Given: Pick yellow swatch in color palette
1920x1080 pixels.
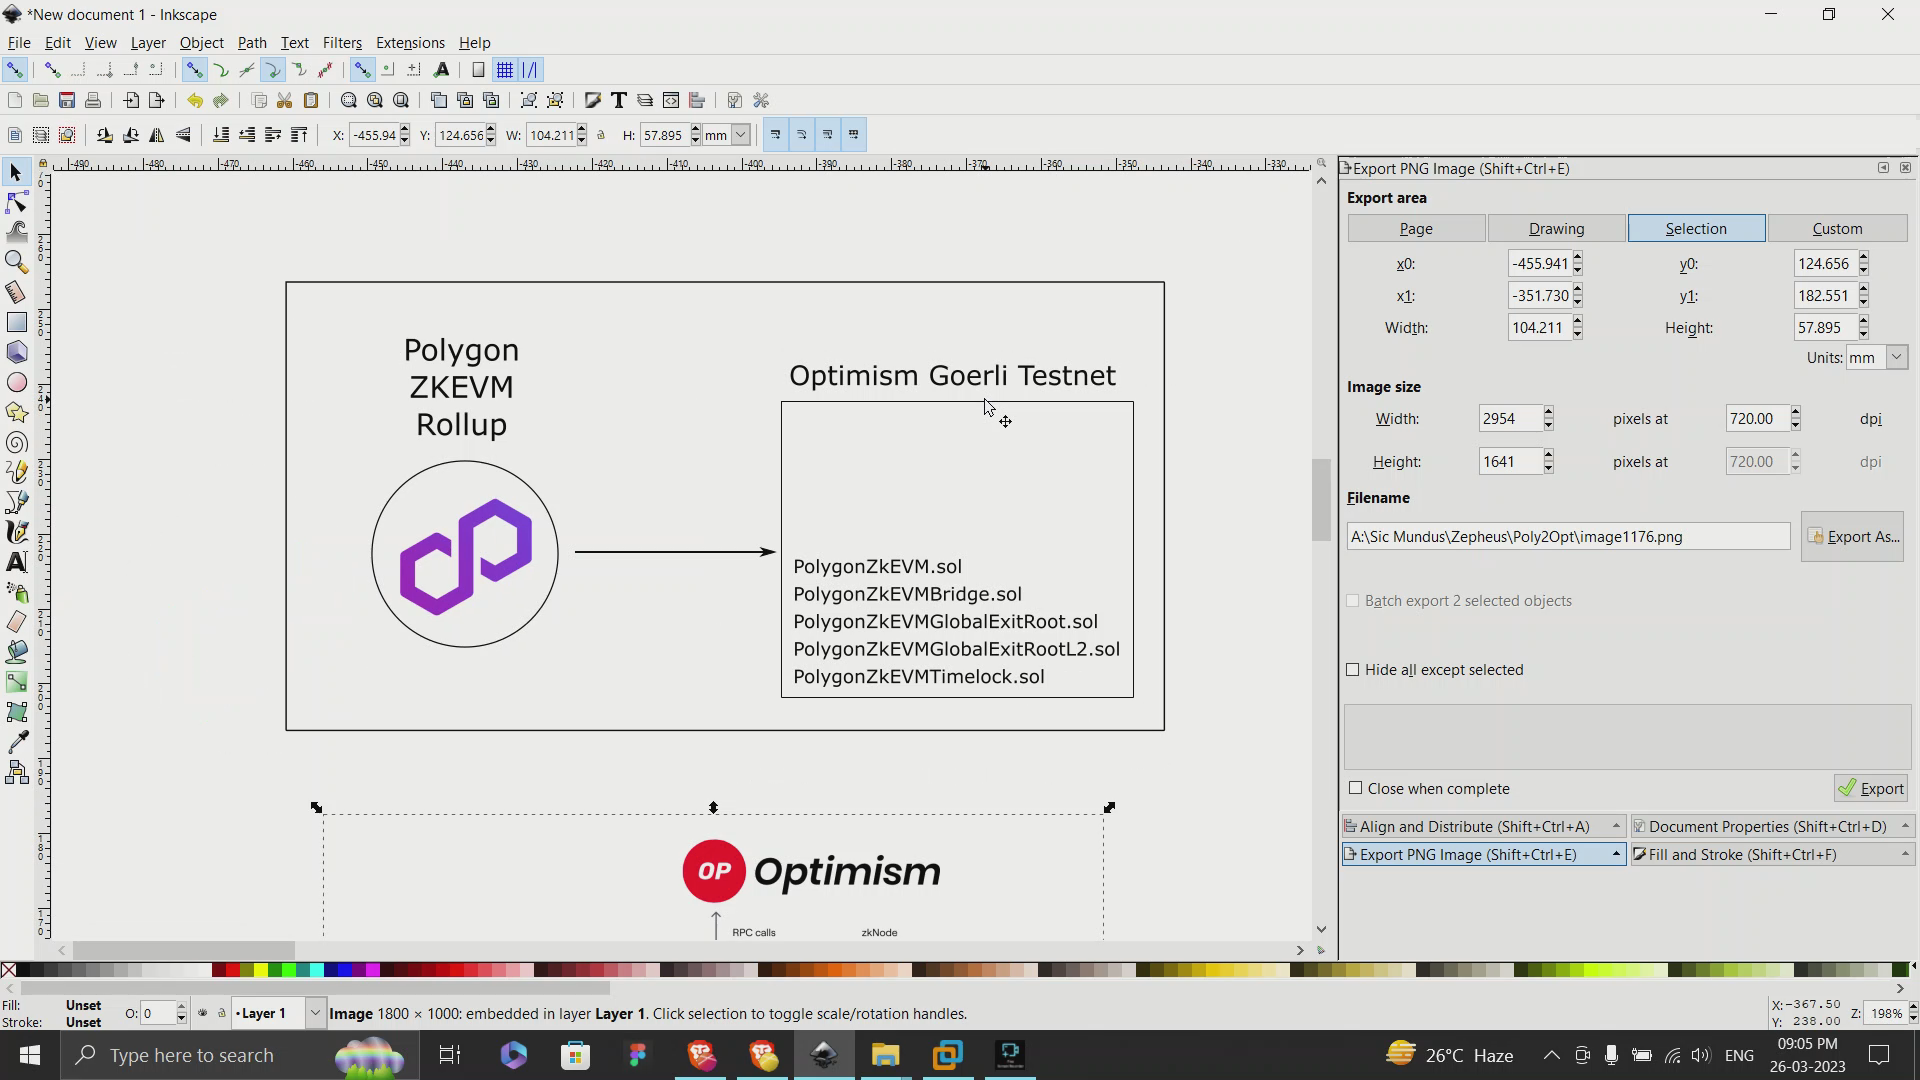Looking at the screenshot, I should [x=261, y=970].
